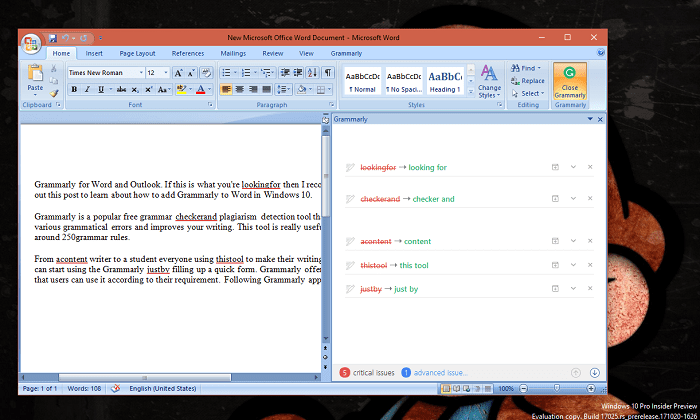Center the text
The width and height of the screenshot is (700, 420).
coord(239,89)
